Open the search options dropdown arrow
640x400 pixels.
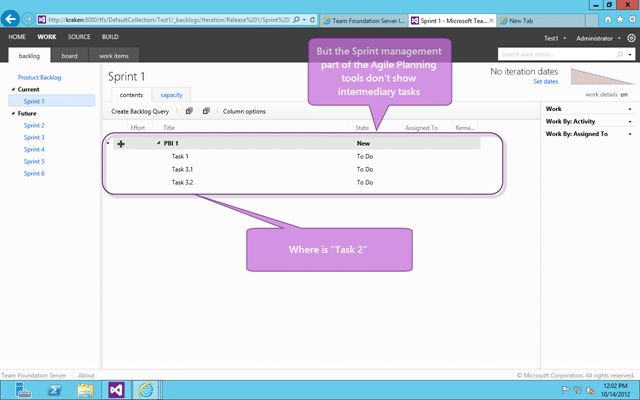pyautogui.click(x=630, y=54)
